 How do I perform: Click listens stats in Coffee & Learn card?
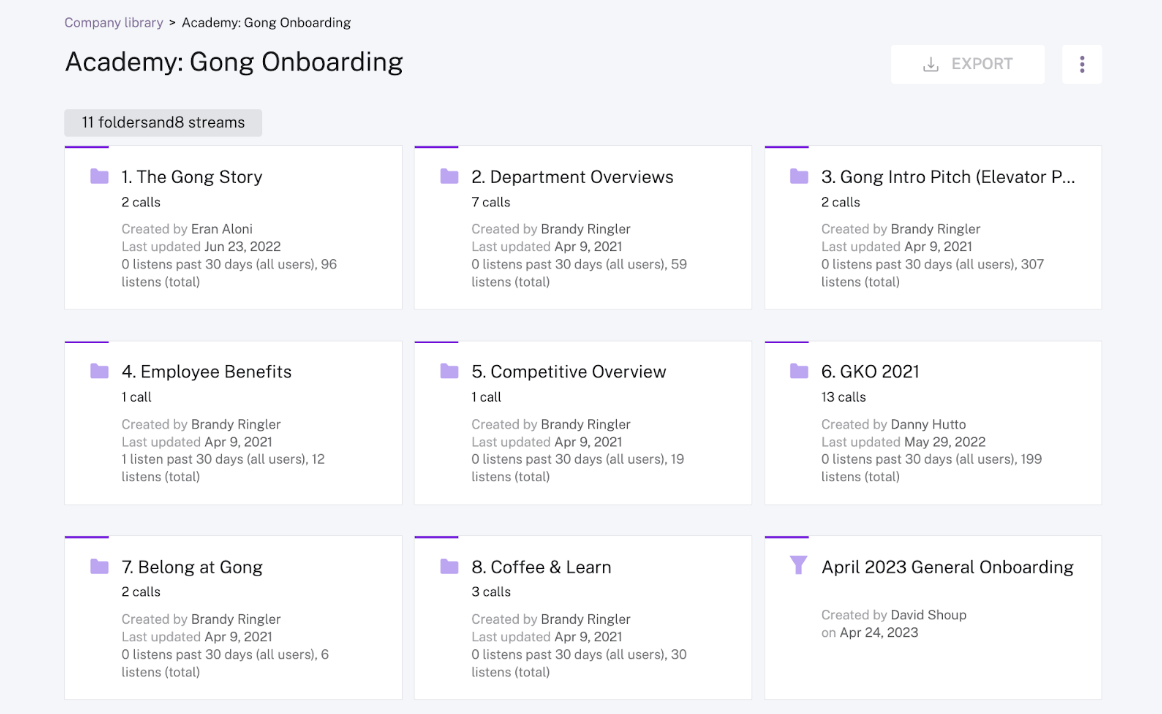coord(579,663)
